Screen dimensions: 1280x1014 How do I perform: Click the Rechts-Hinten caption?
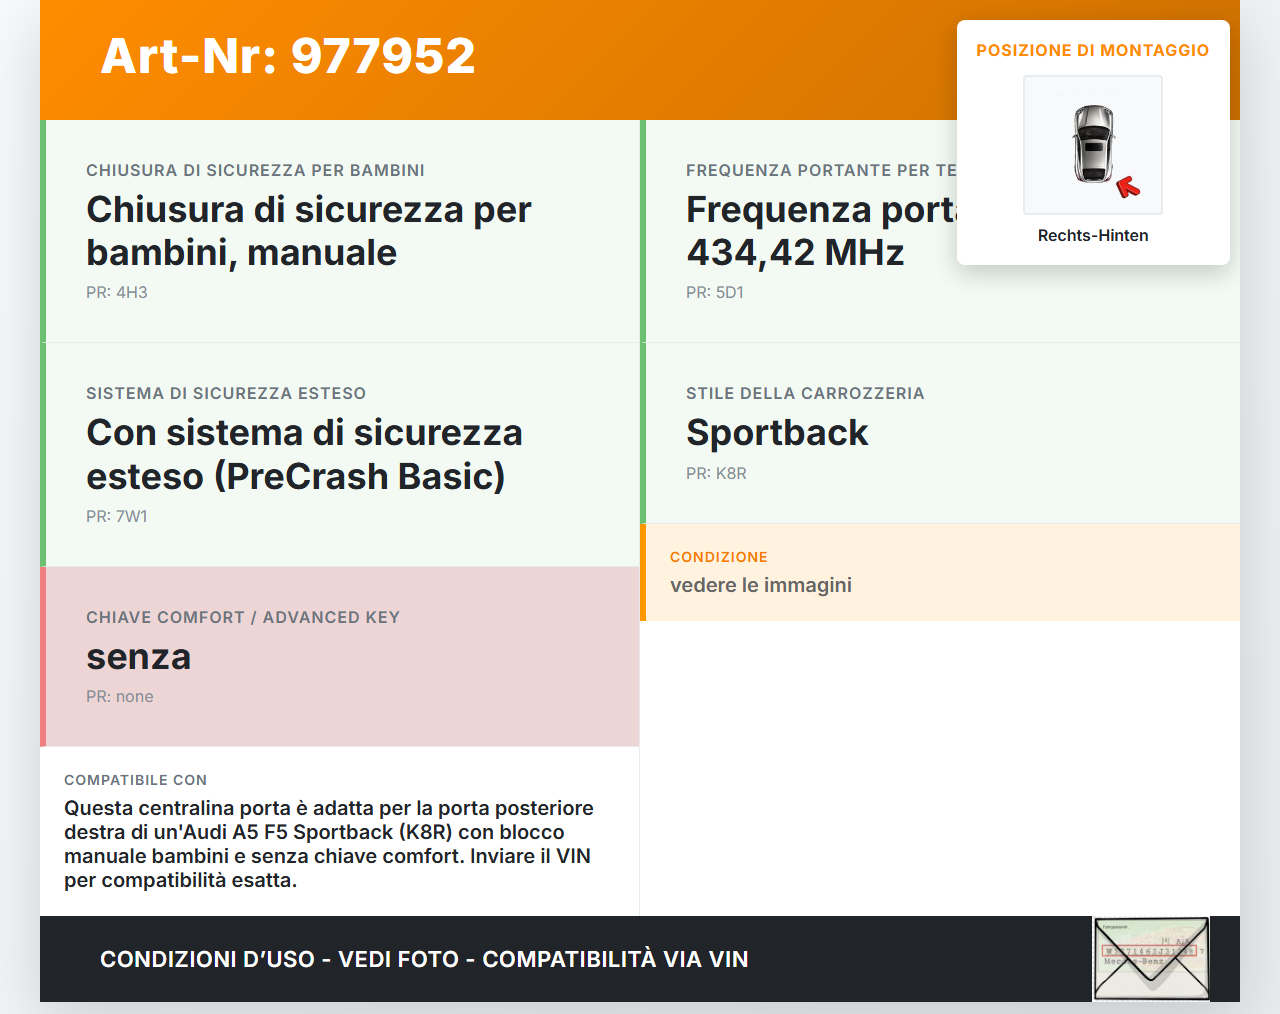pyautogui.click(x=1093, y=235)
